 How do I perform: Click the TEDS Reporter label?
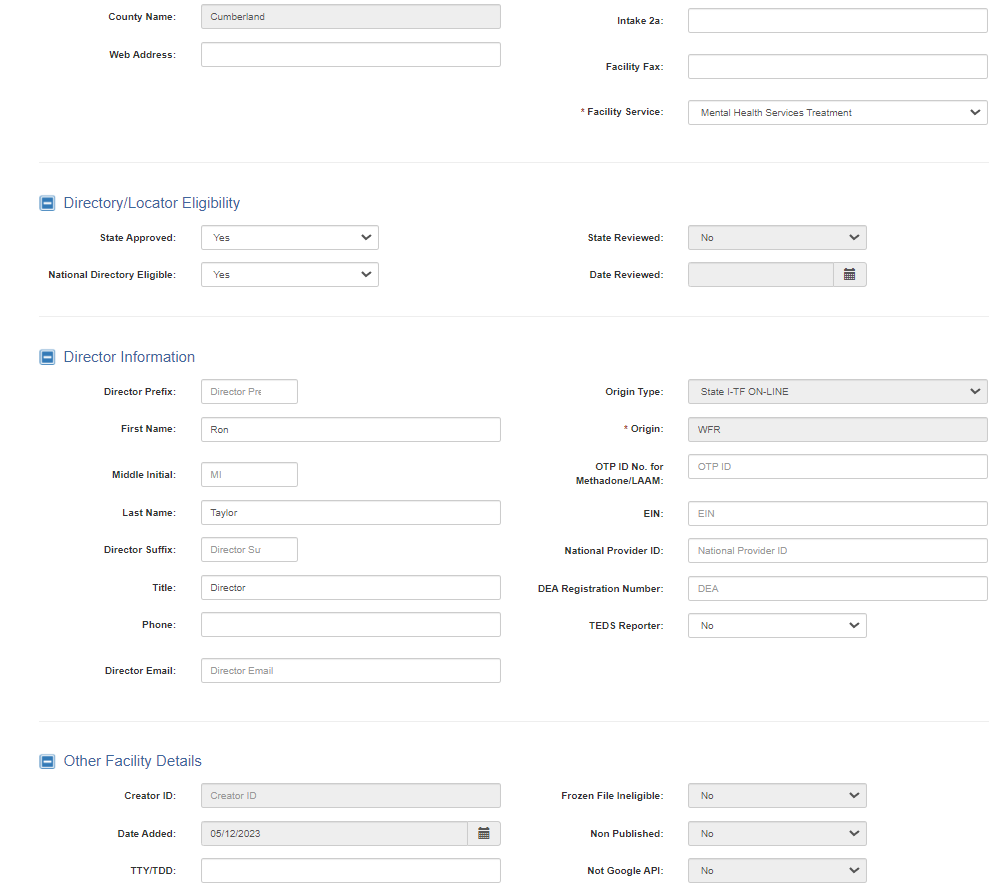(626, 626)
